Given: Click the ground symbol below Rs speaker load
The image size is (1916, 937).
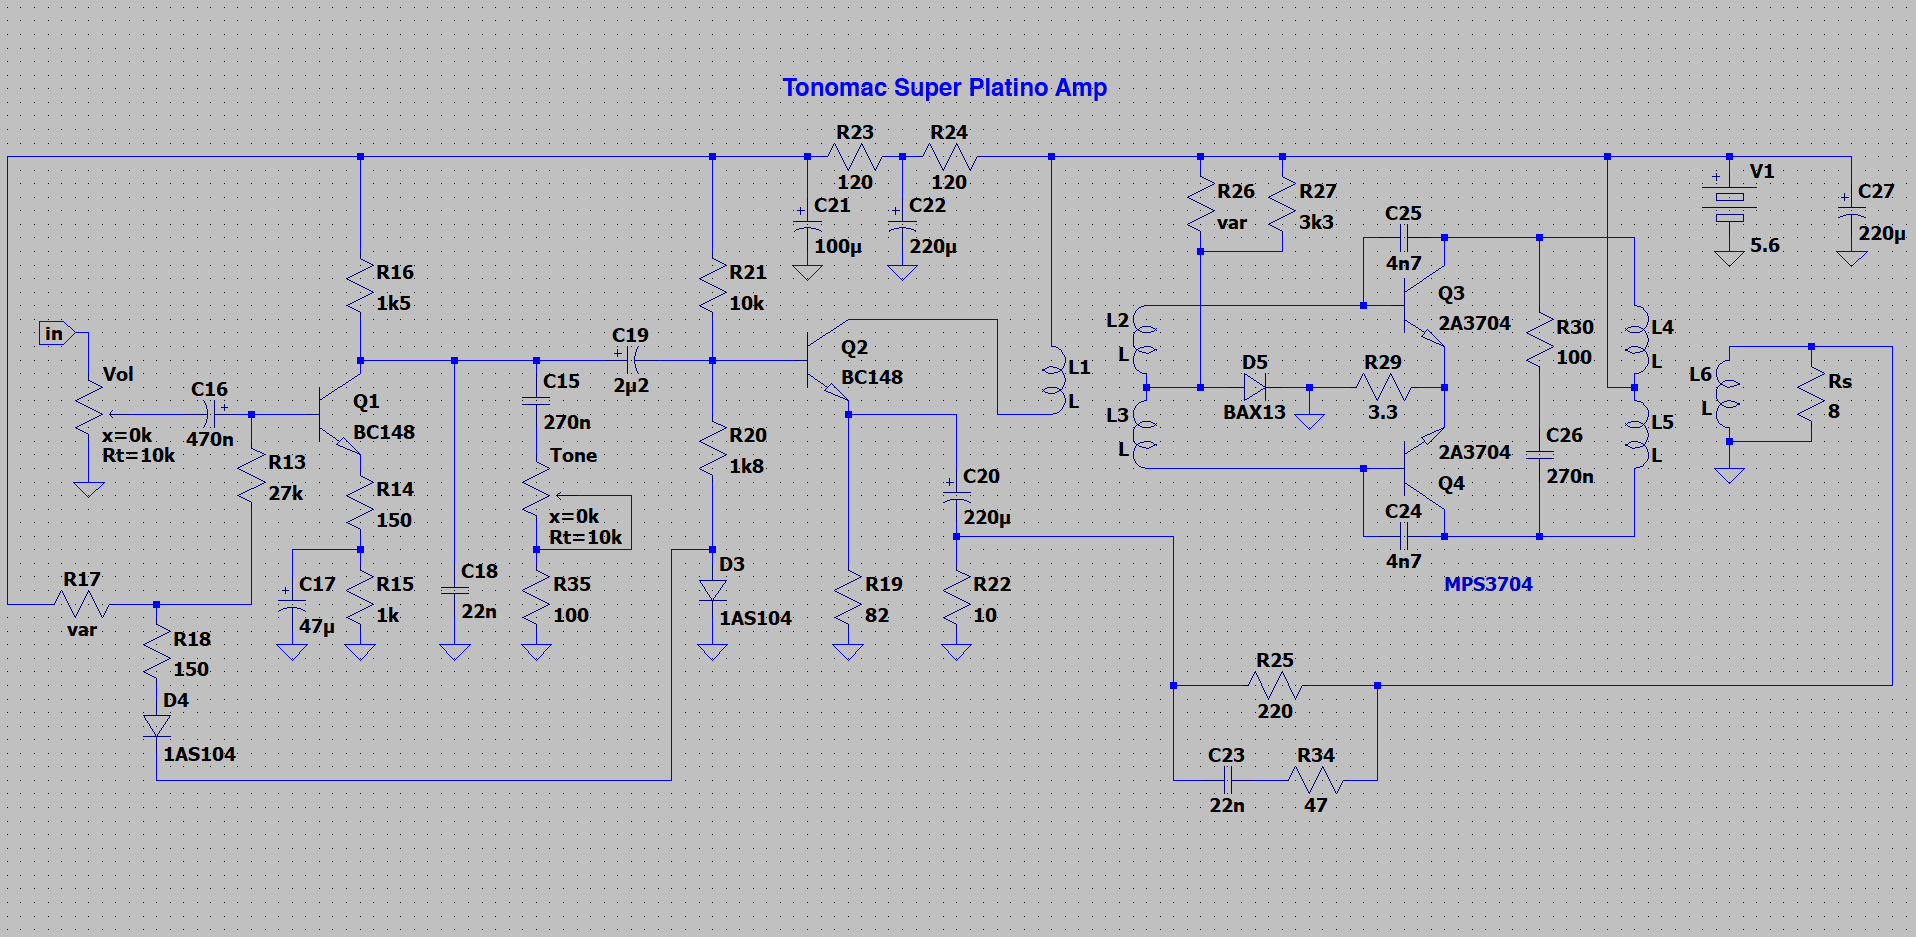Looking at the screenshot, I should (x=1730, y=475).
